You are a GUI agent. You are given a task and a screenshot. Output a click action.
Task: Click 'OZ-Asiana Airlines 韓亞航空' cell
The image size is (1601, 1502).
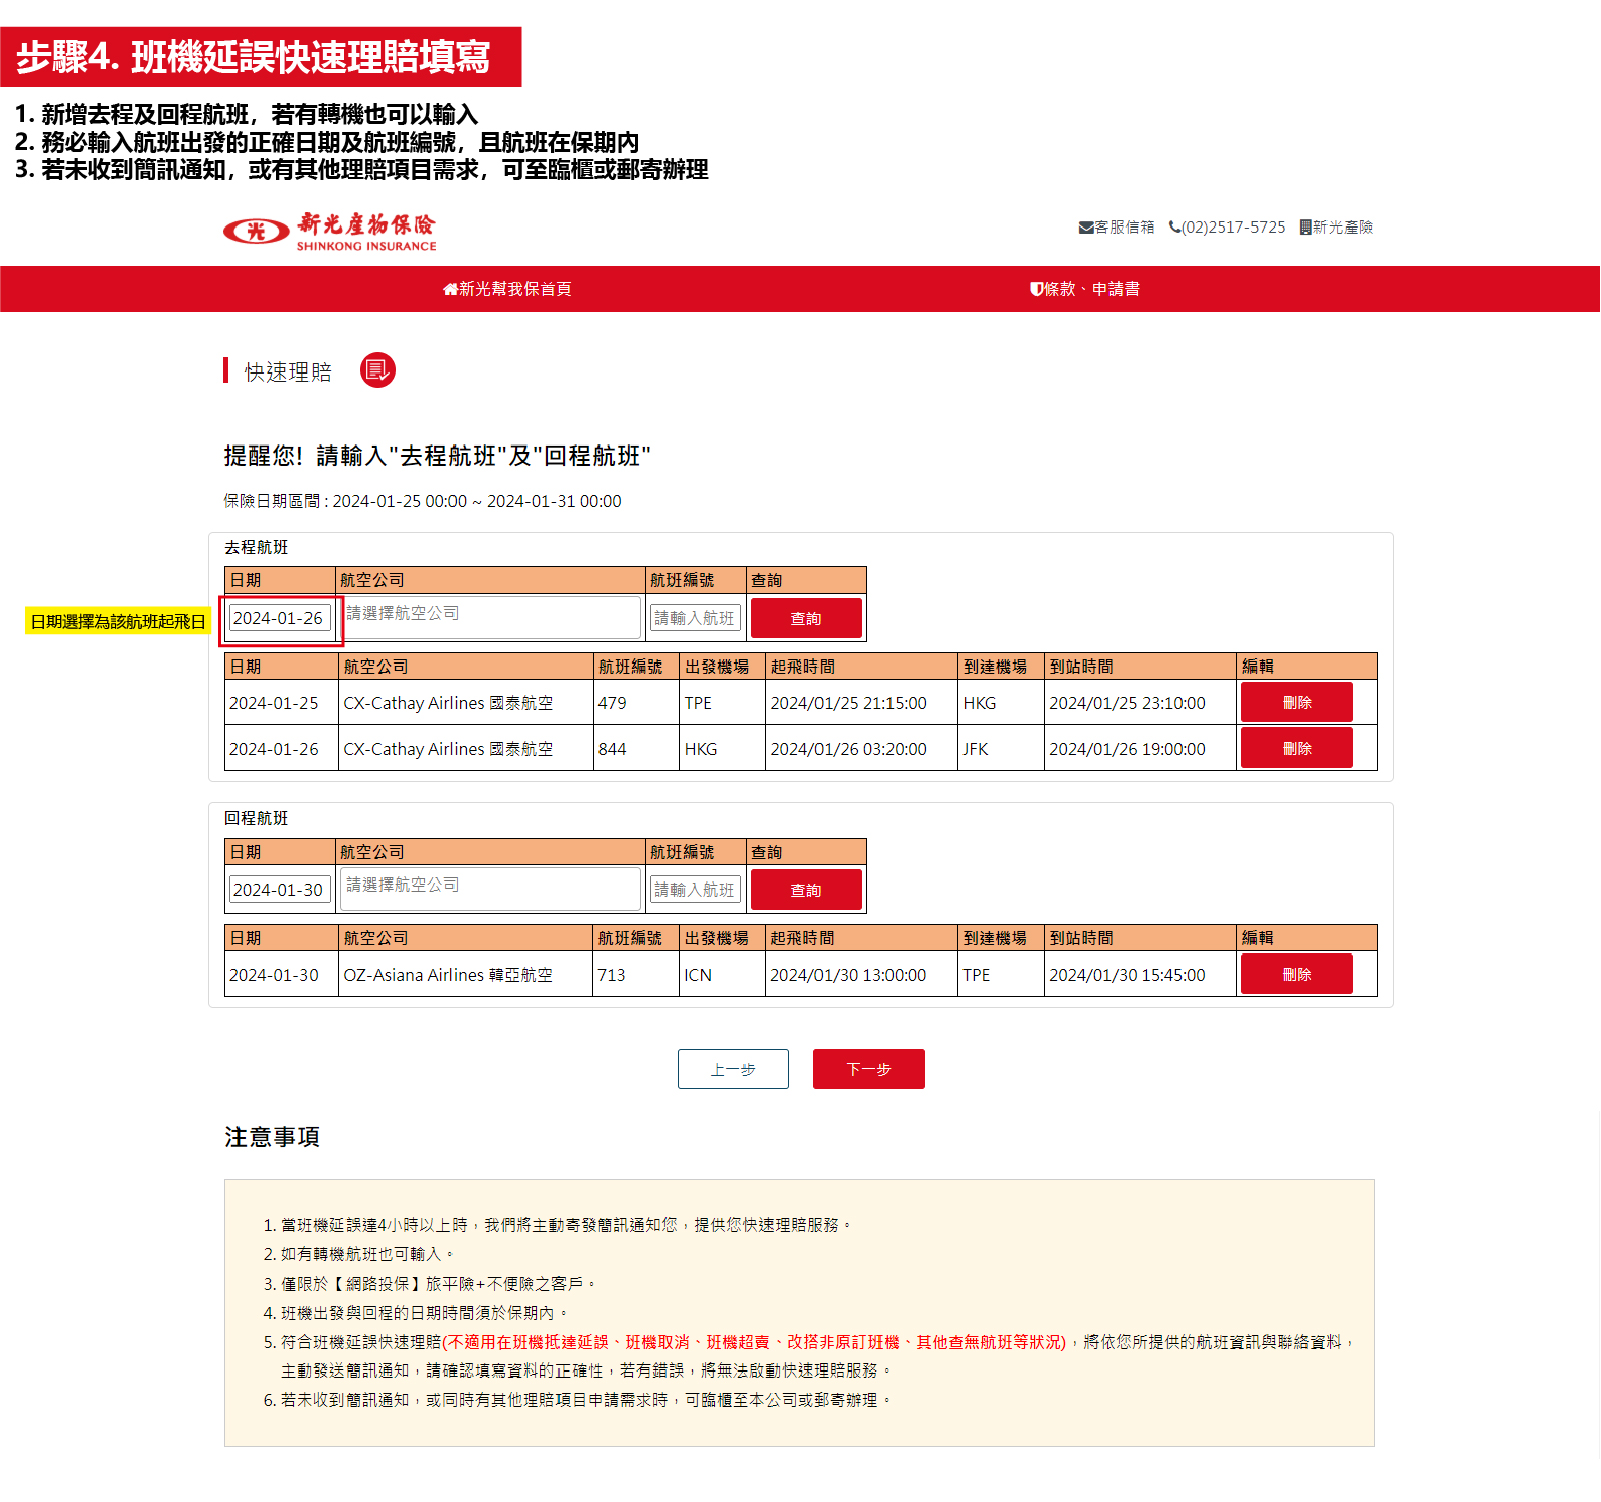[465, 975]
